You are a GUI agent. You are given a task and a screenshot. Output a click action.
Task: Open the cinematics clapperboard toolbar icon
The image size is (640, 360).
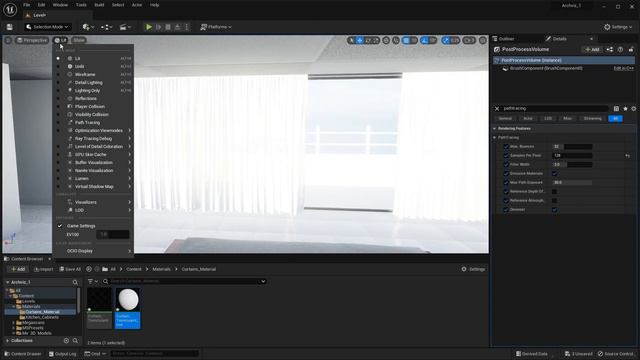click(x=125, y=27)
